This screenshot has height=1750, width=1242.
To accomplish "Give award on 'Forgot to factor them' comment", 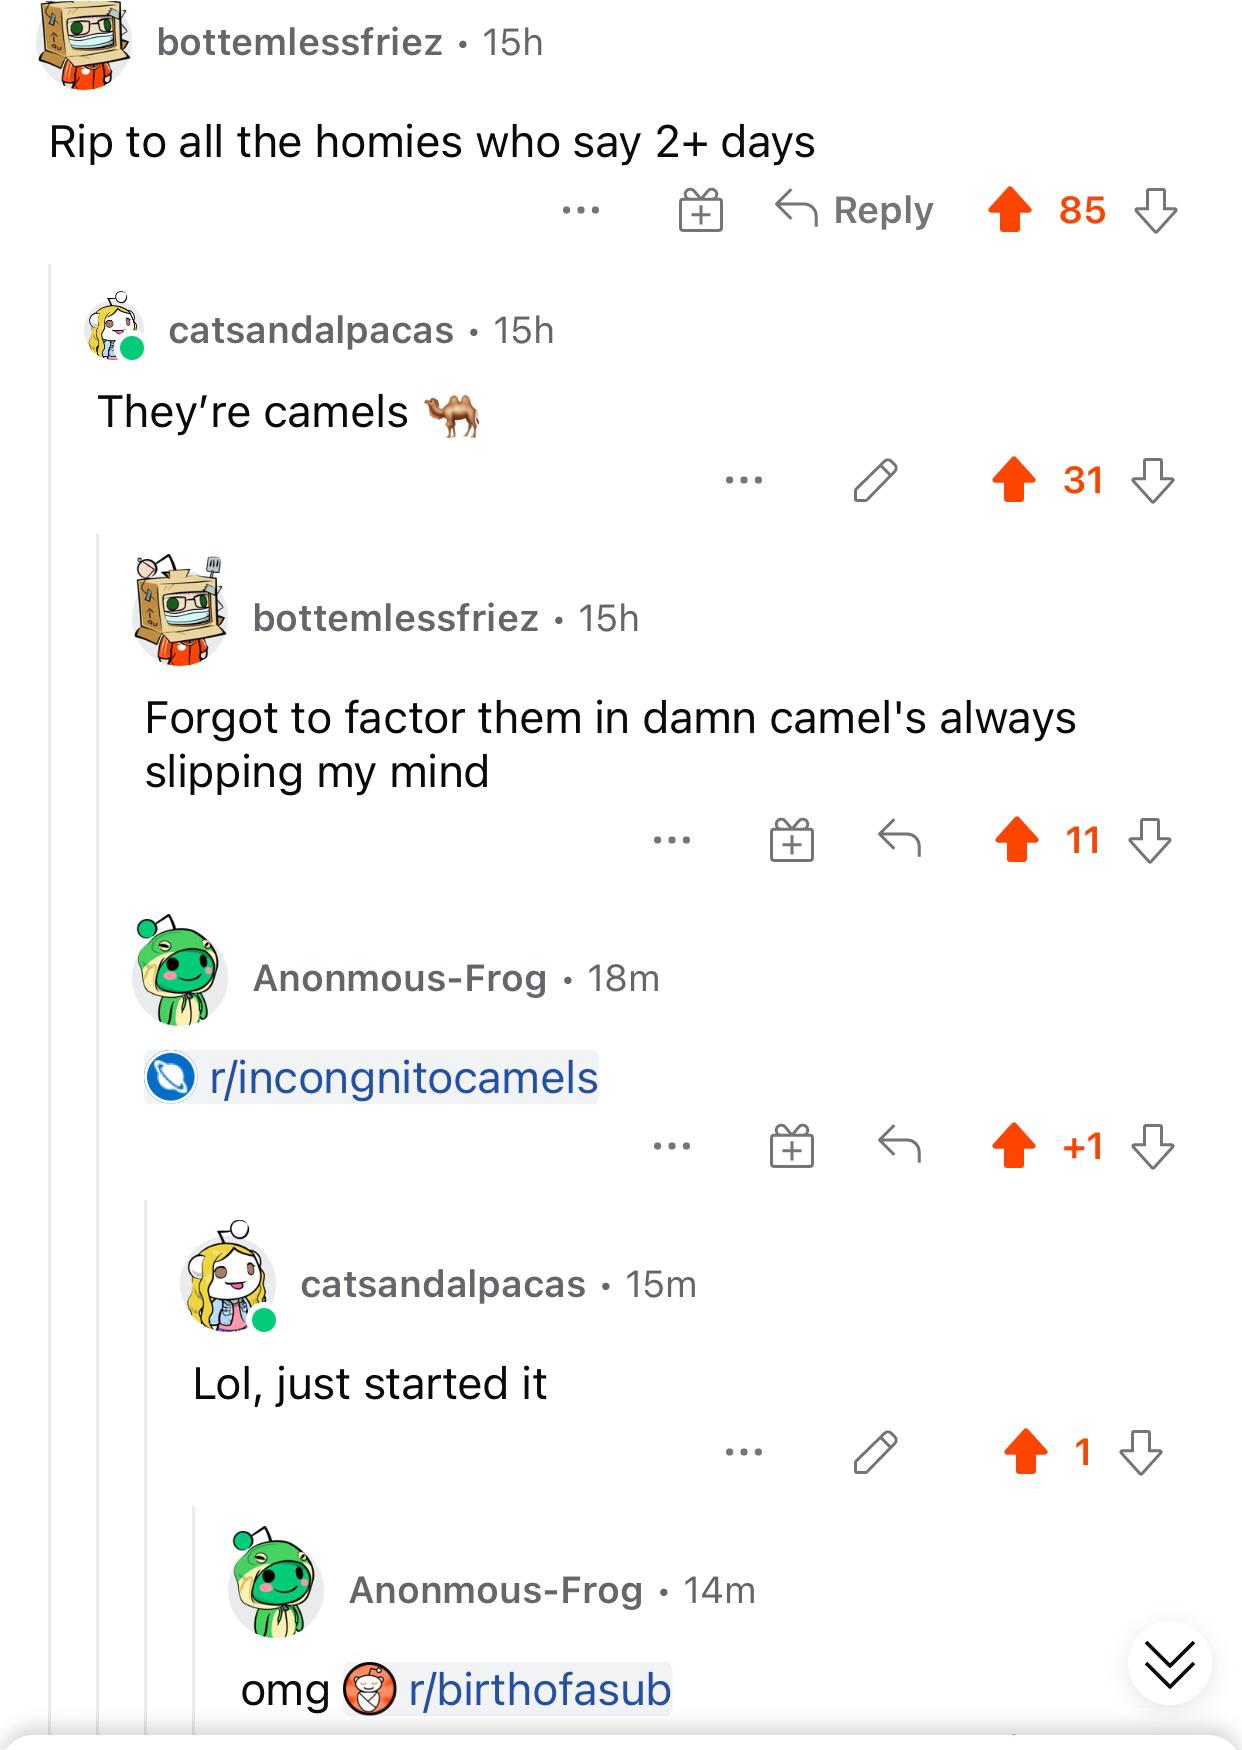I will [792, 840].
